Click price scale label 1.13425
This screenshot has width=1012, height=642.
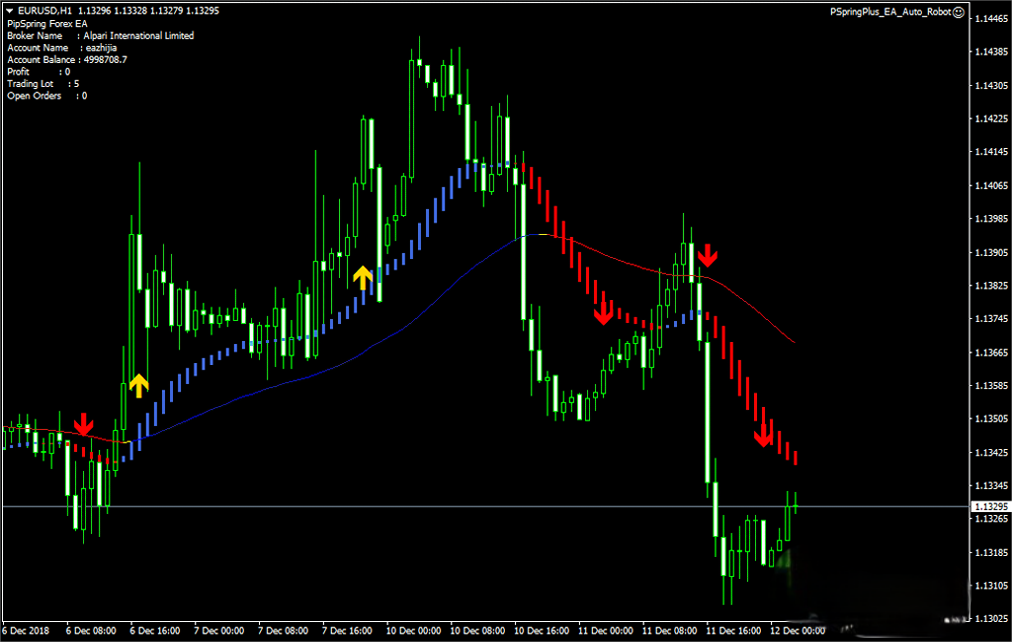pos(991,452)
